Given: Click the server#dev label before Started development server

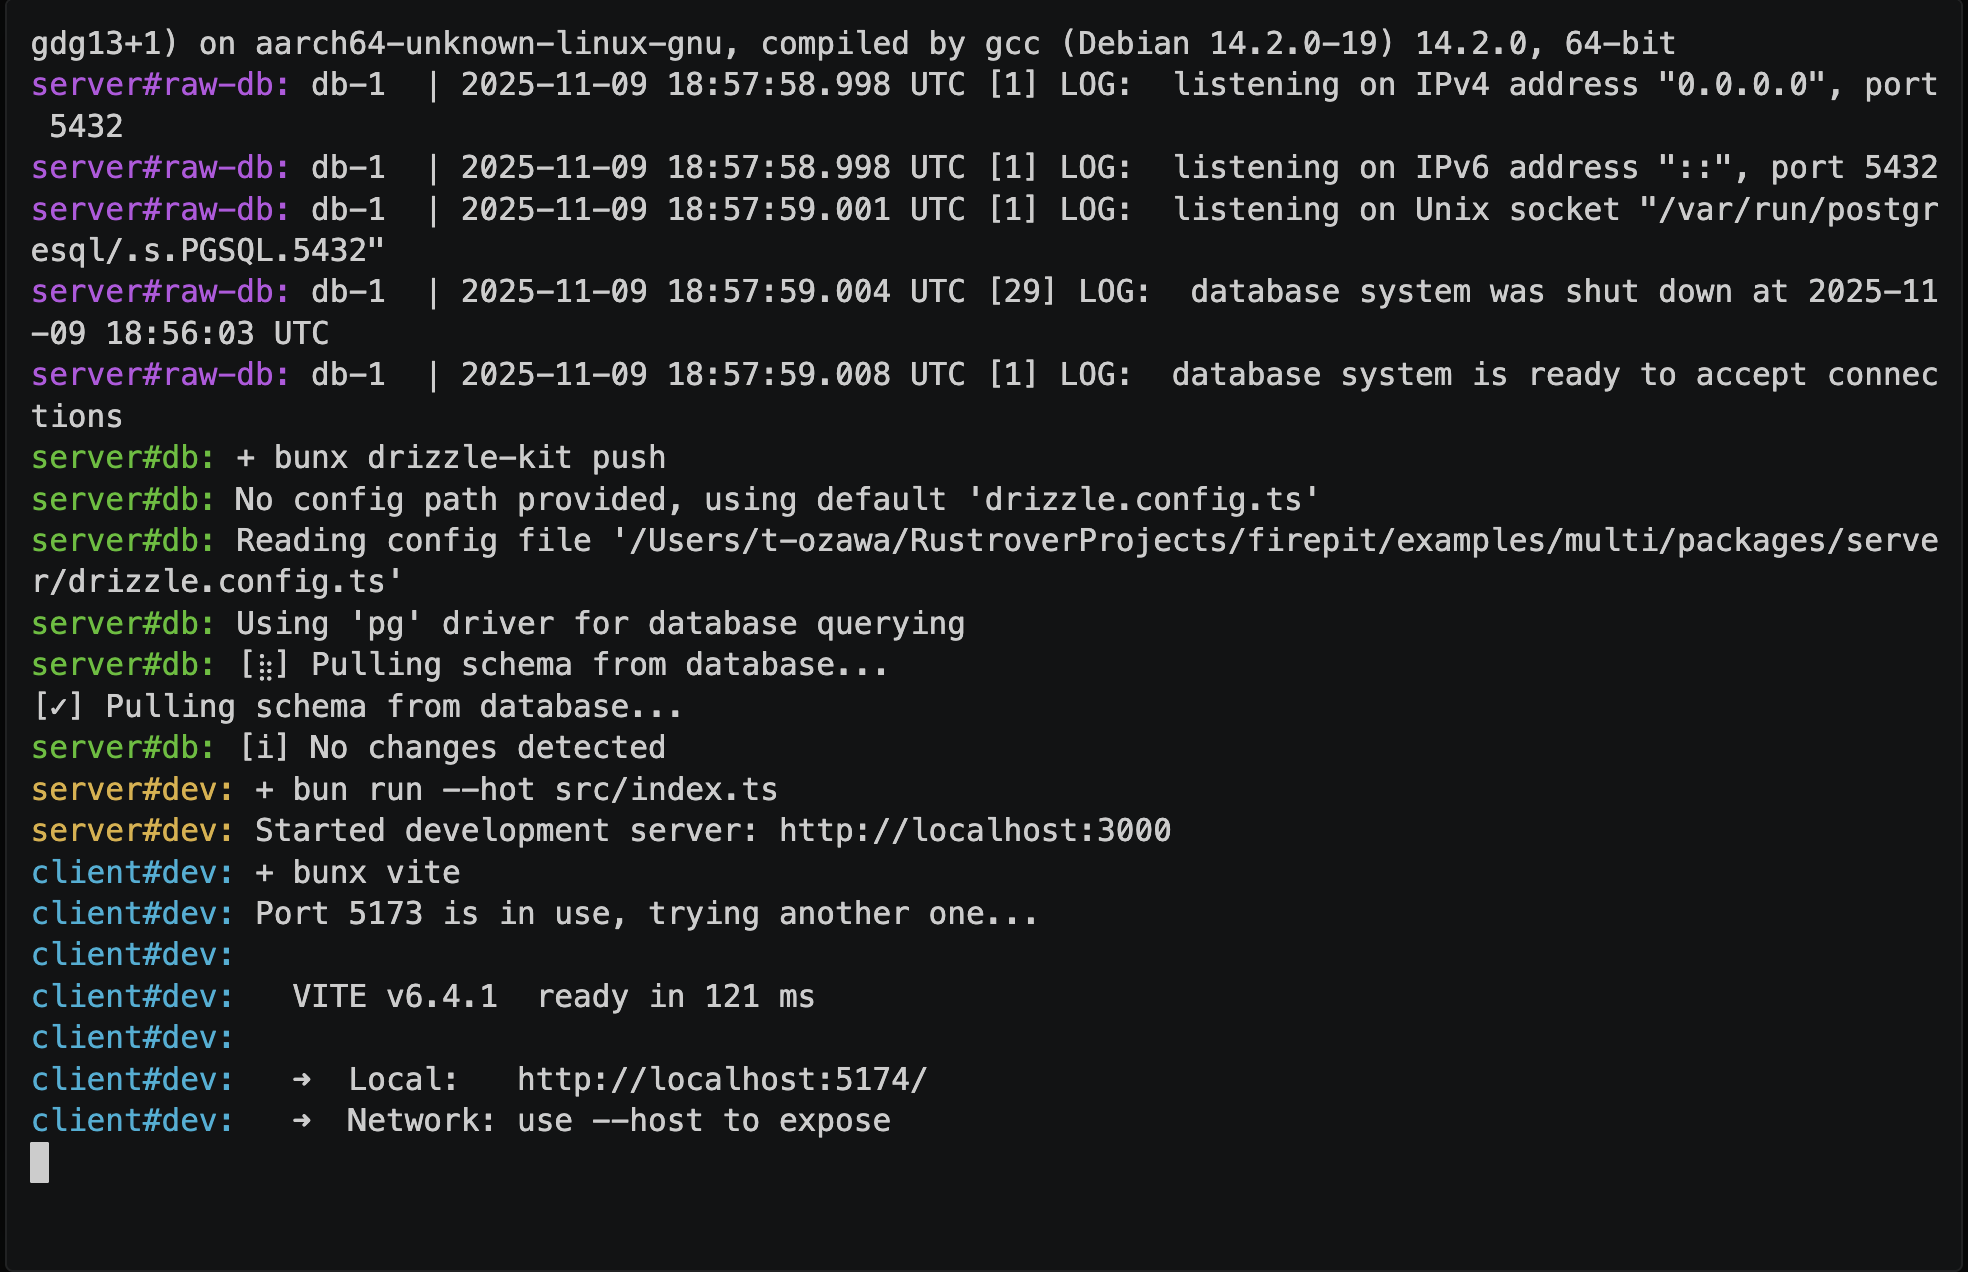Looking at the screenshot, I should [x=132, y=831].
